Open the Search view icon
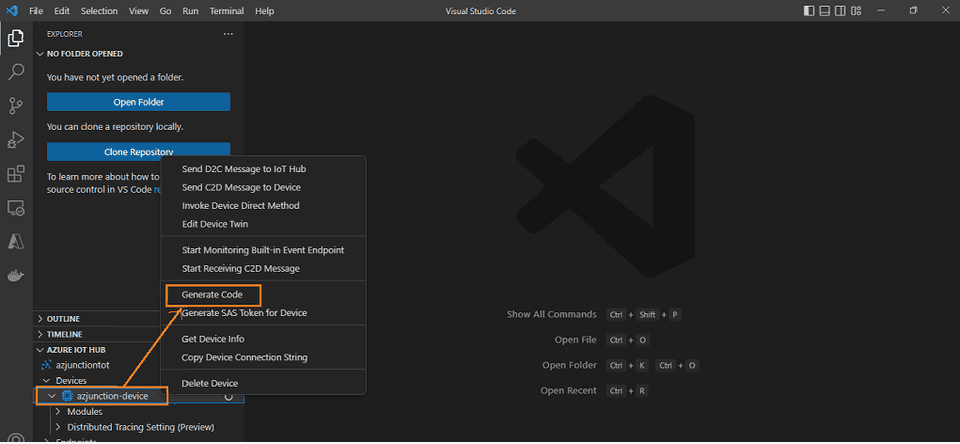This screenshot has width=960, height=444. click(16, 72)
